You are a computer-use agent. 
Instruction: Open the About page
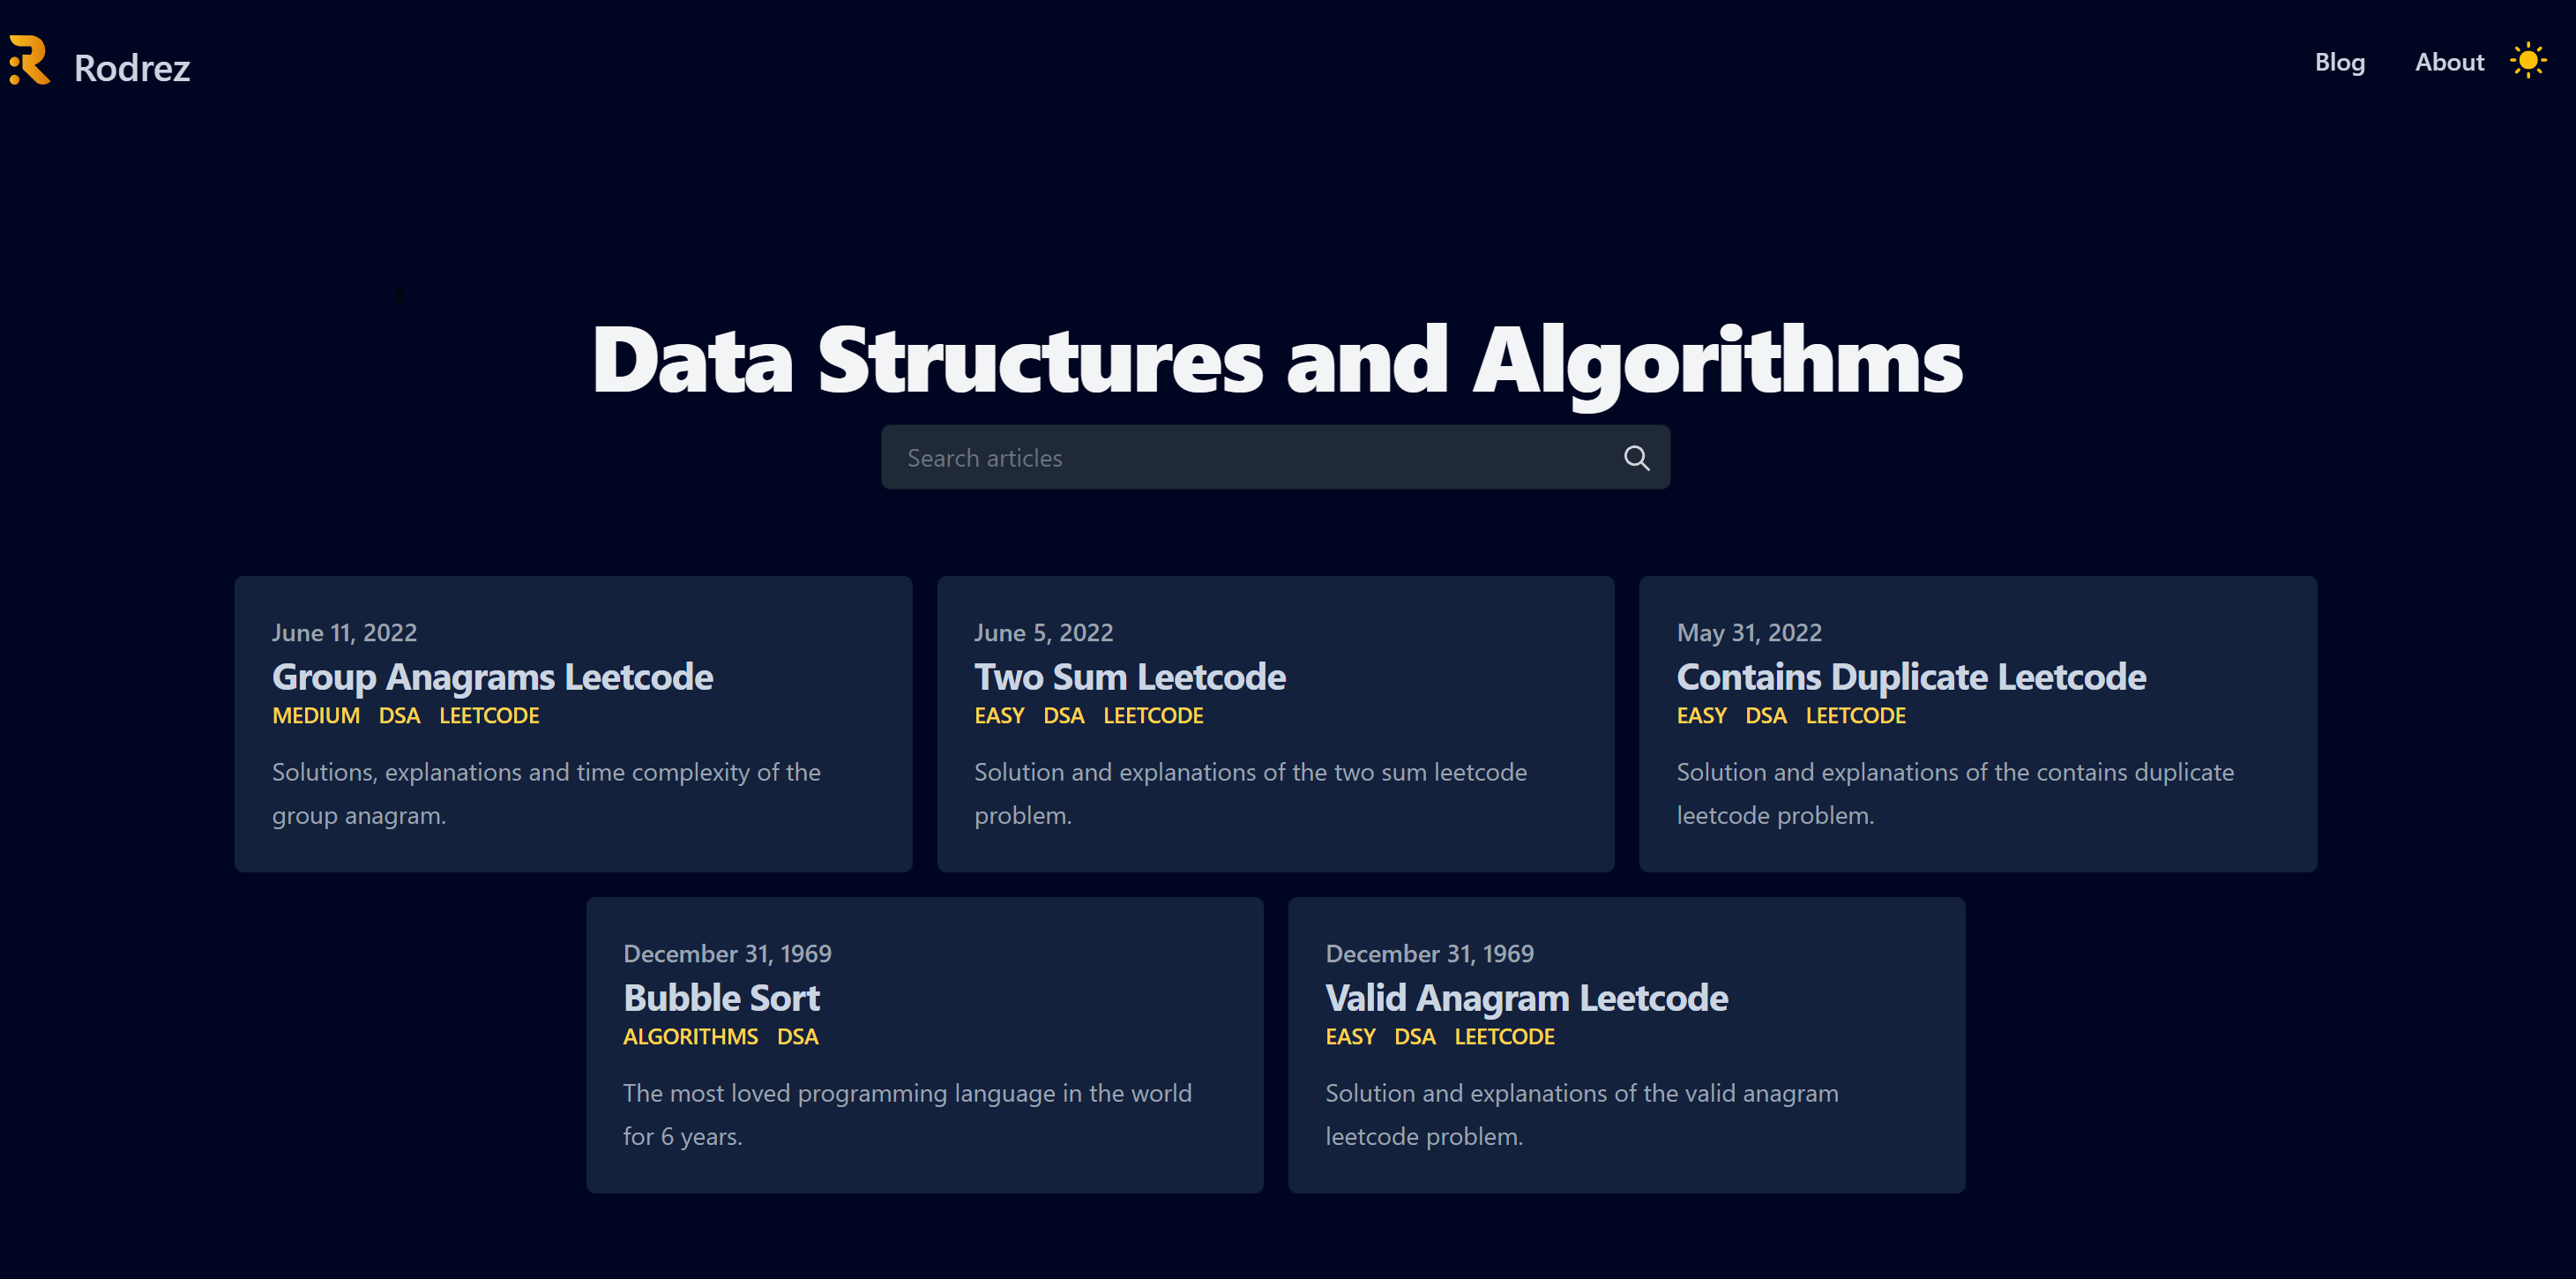[2448, 62]
